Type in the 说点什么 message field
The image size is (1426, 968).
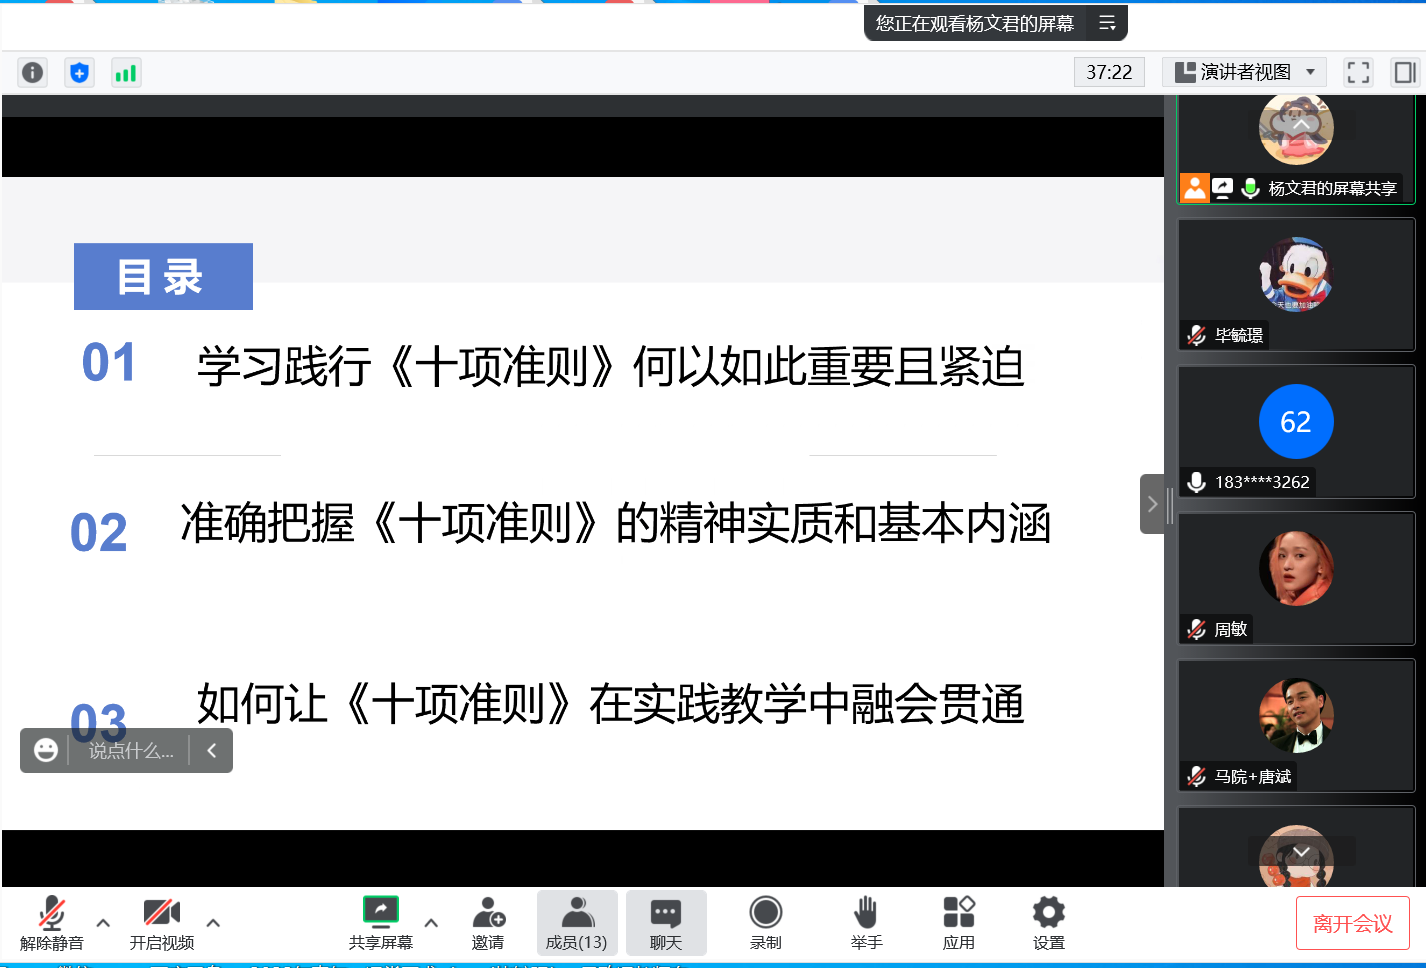(x=131, y=751)
